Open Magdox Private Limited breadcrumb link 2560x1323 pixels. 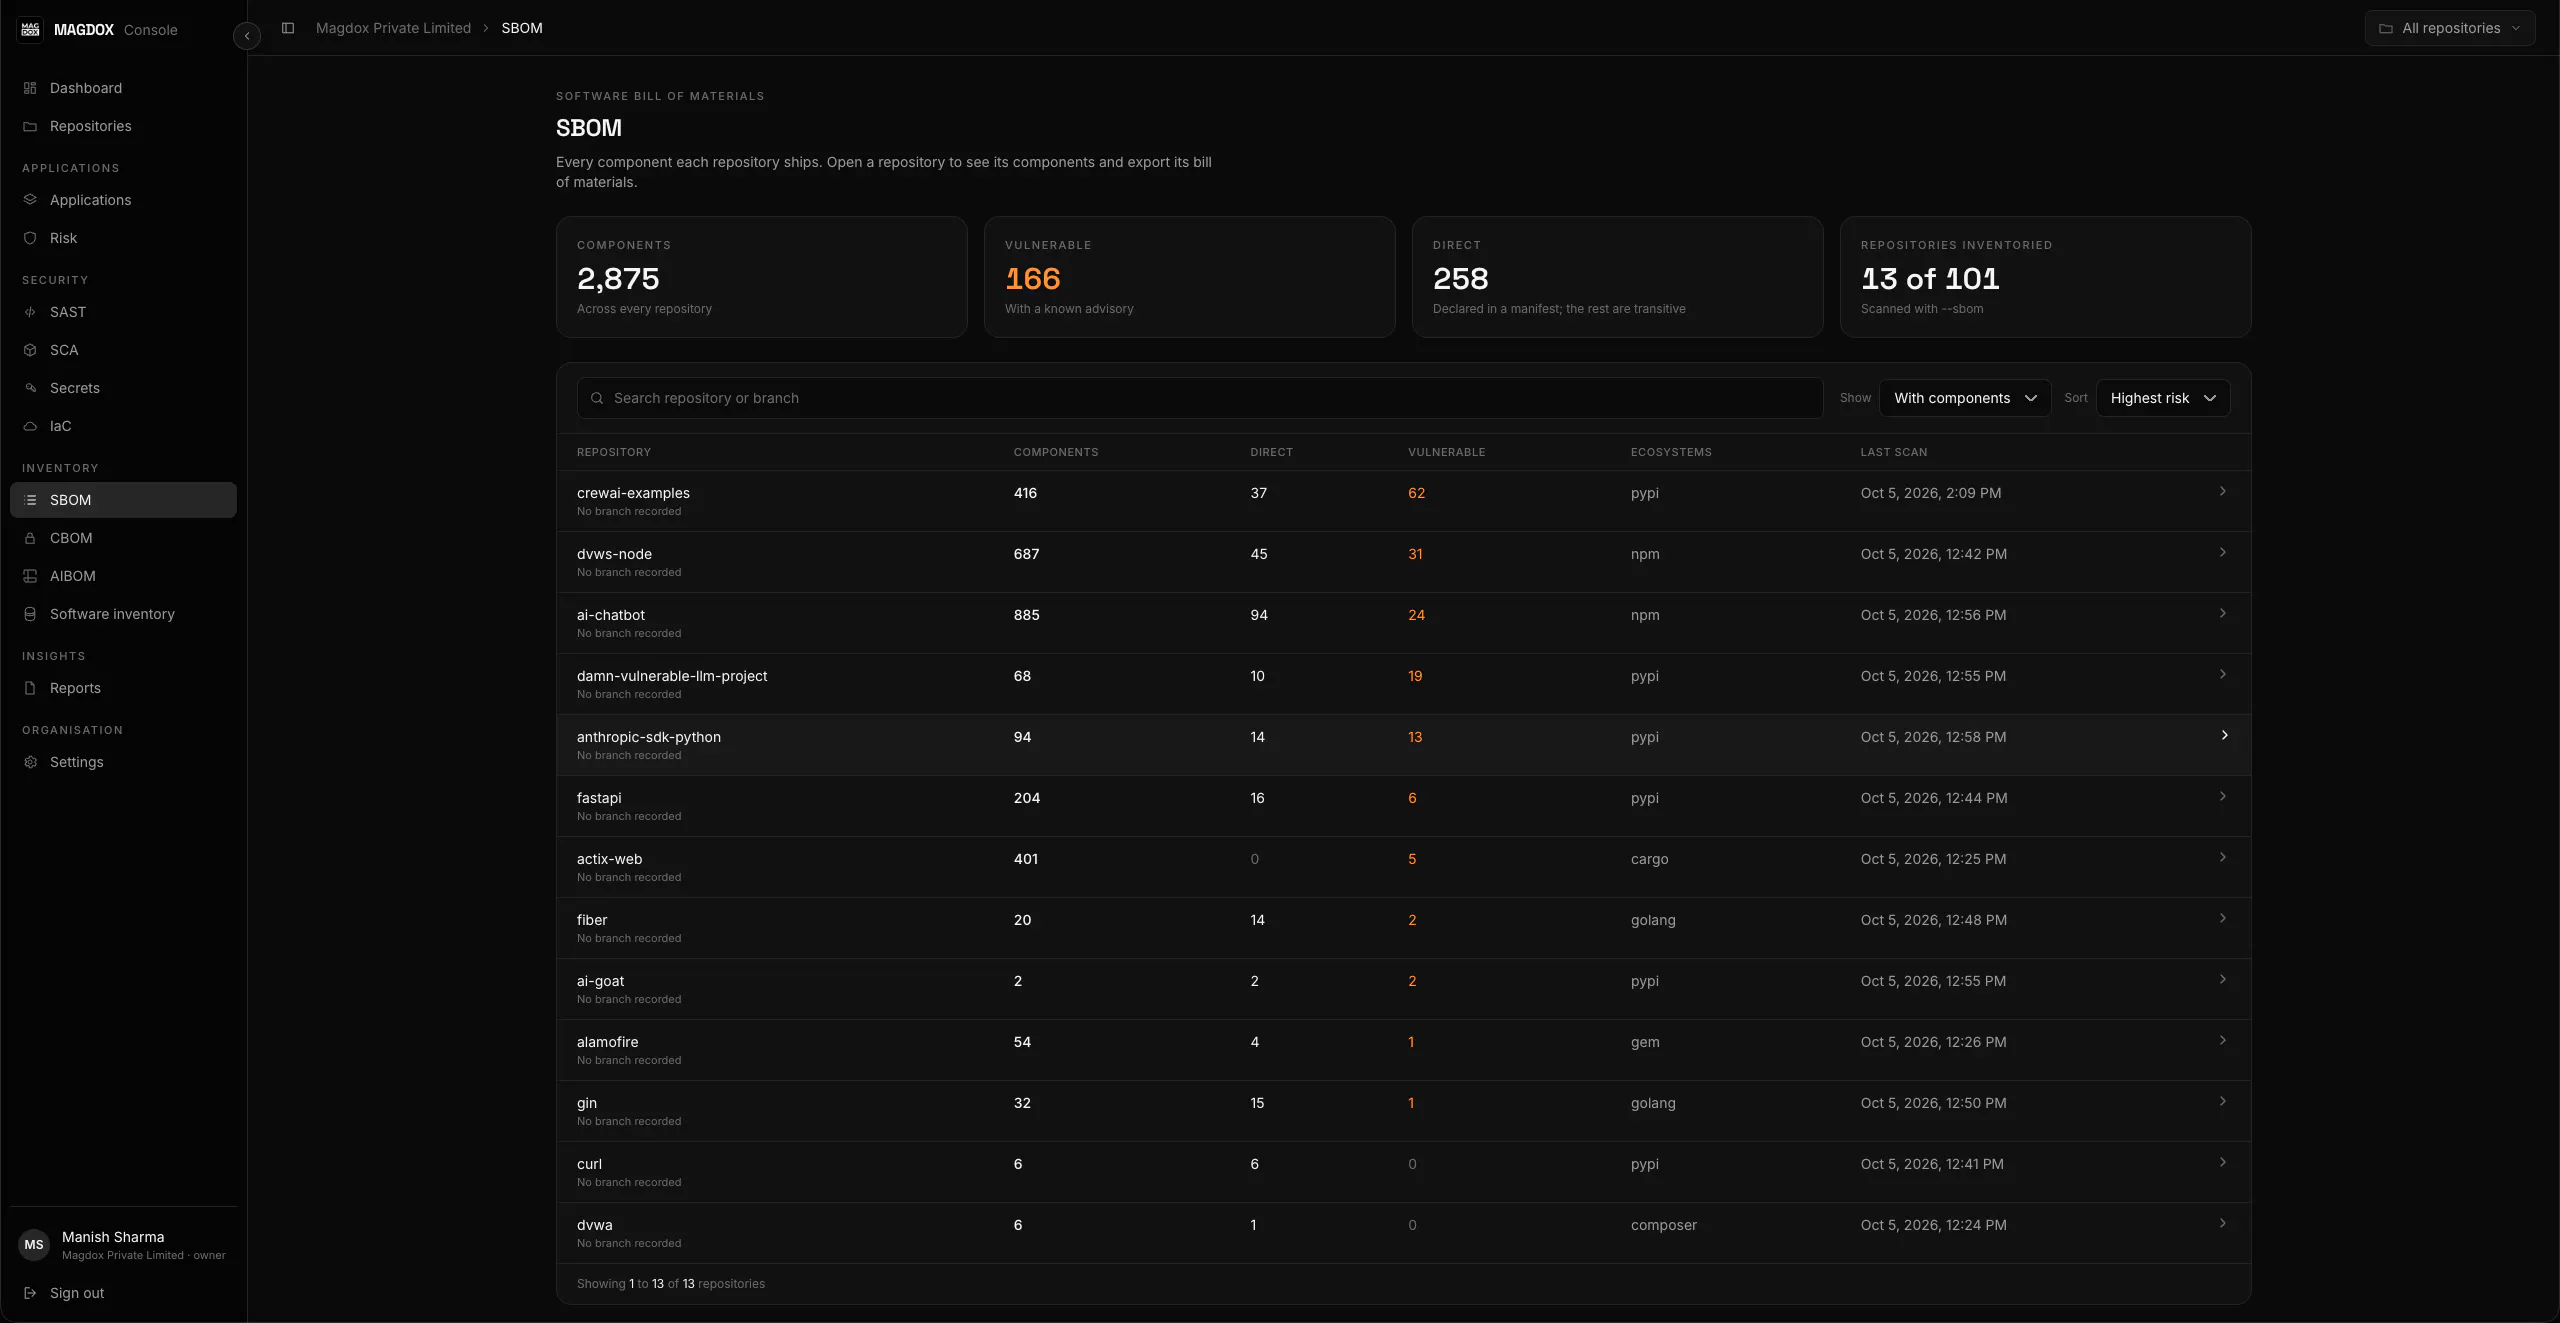click(393, 28)
